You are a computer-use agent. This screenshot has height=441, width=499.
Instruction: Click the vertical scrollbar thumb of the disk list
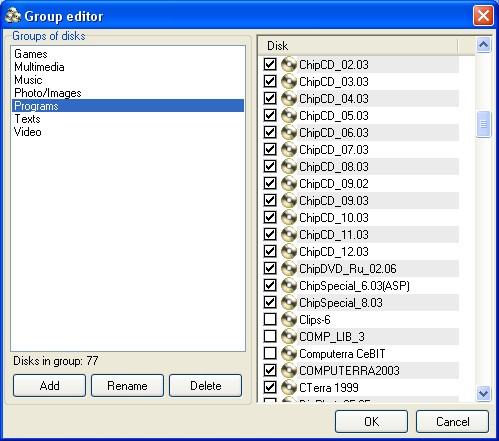pyautogui.click(x=483, y=124)
